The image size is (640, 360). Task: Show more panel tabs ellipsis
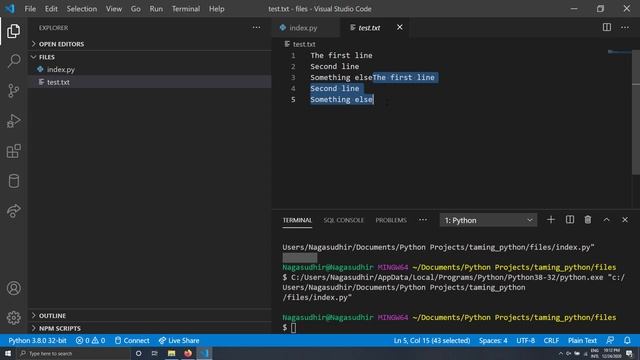click(423, 220)
